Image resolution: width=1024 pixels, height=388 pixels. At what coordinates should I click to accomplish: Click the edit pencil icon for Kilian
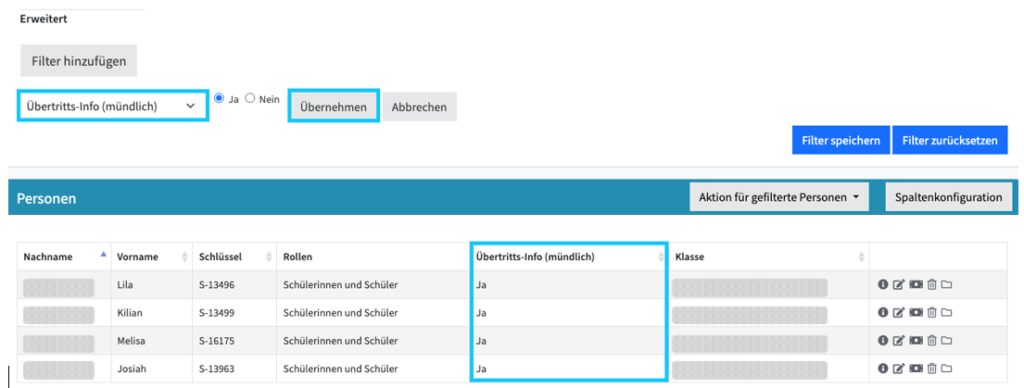[x=899, y=312]
